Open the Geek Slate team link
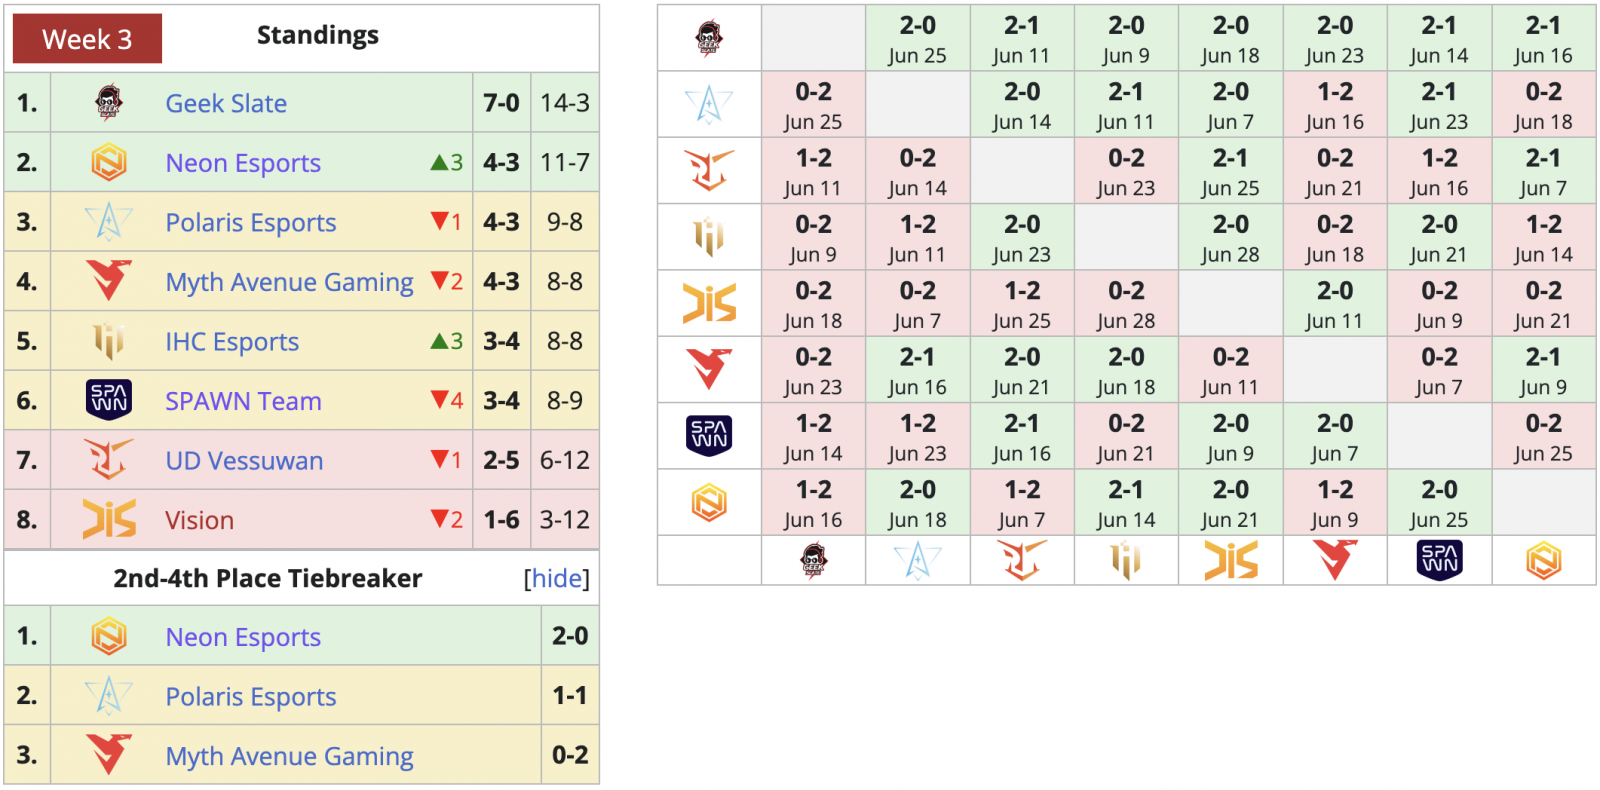Image resolution: width=1600 pixels, height=790 pixels. pos(226,103)
